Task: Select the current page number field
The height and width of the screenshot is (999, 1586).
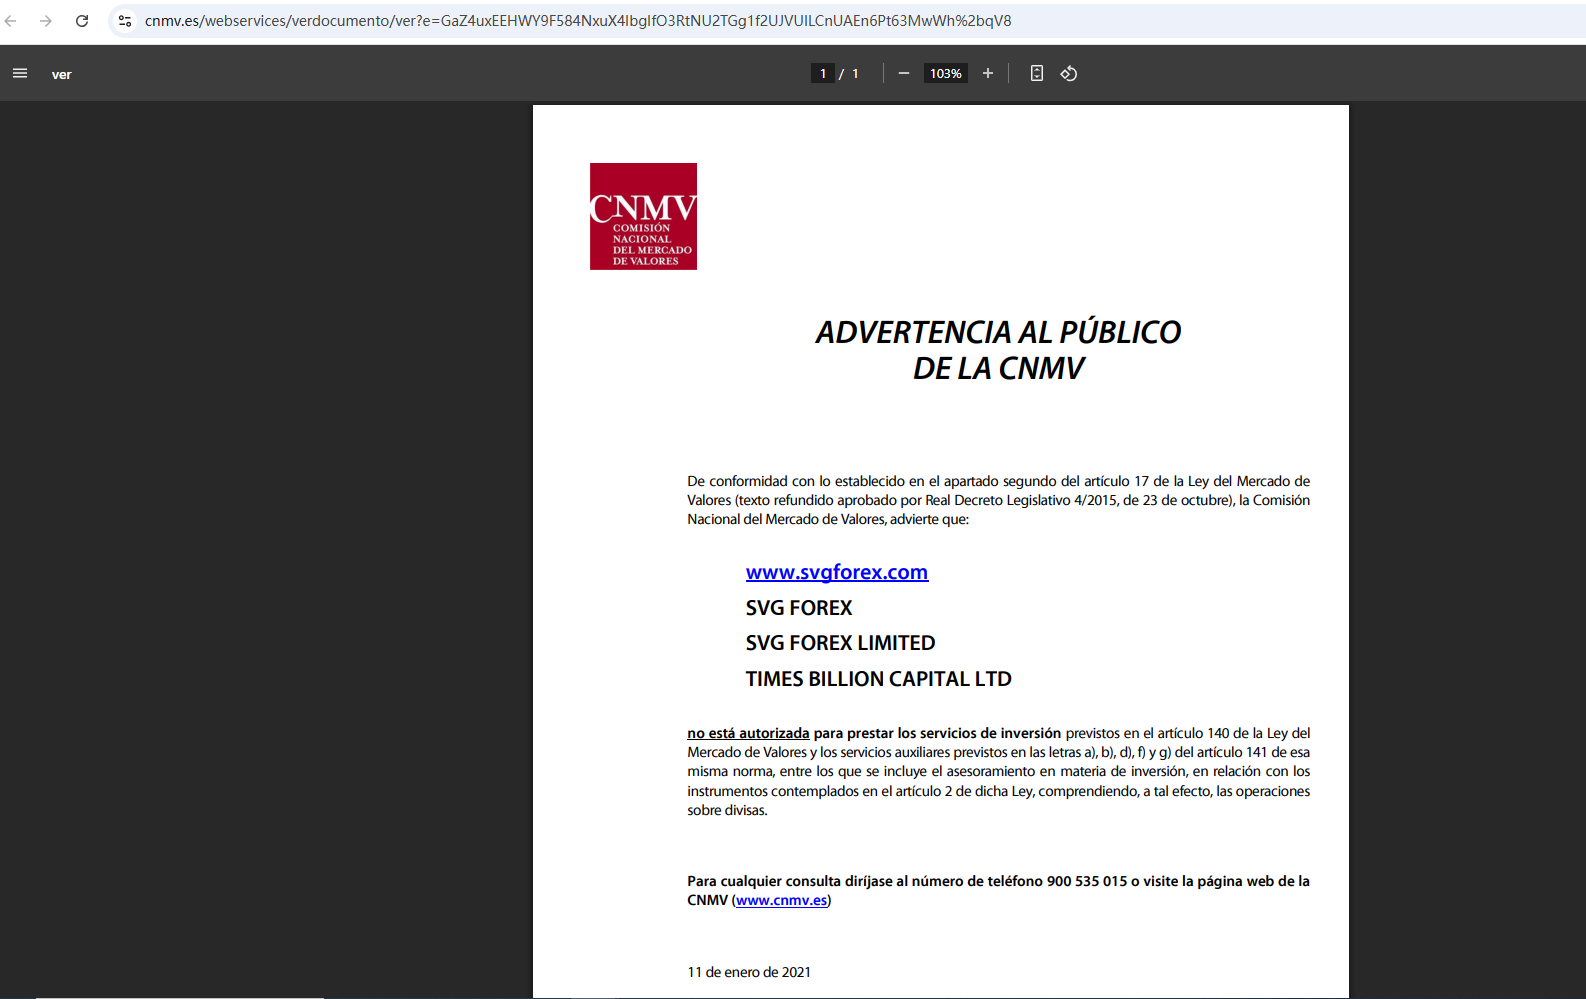Action: [x=823, y=73]
